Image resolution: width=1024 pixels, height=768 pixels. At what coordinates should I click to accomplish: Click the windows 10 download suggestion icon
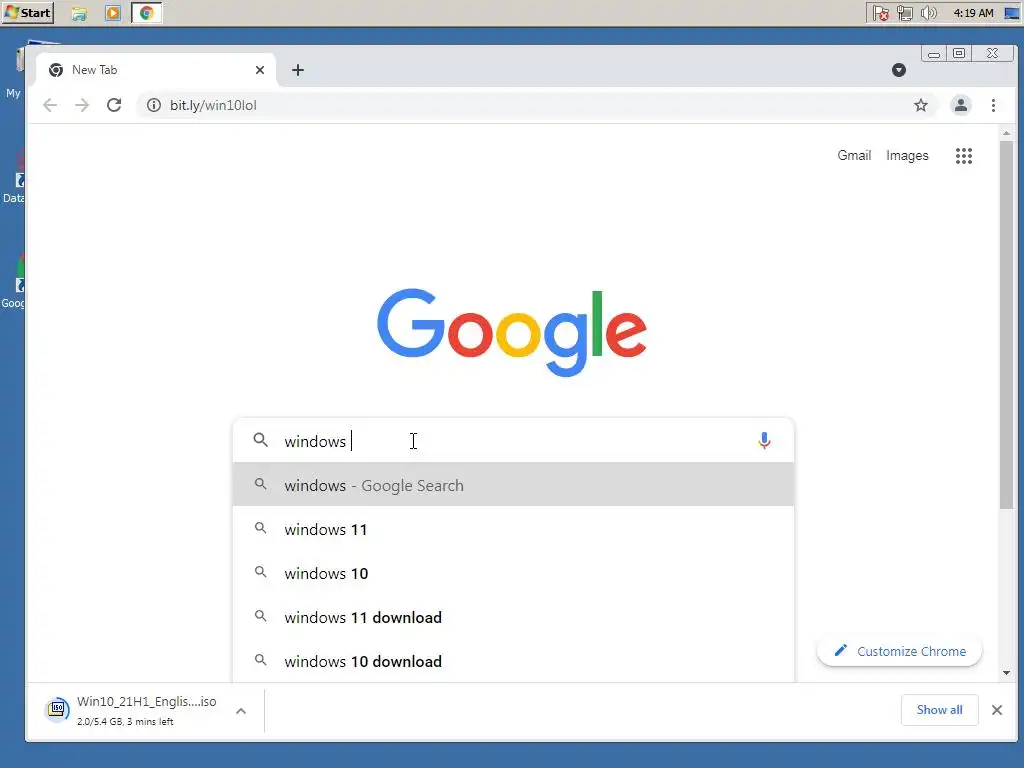(x=261, y=660)
